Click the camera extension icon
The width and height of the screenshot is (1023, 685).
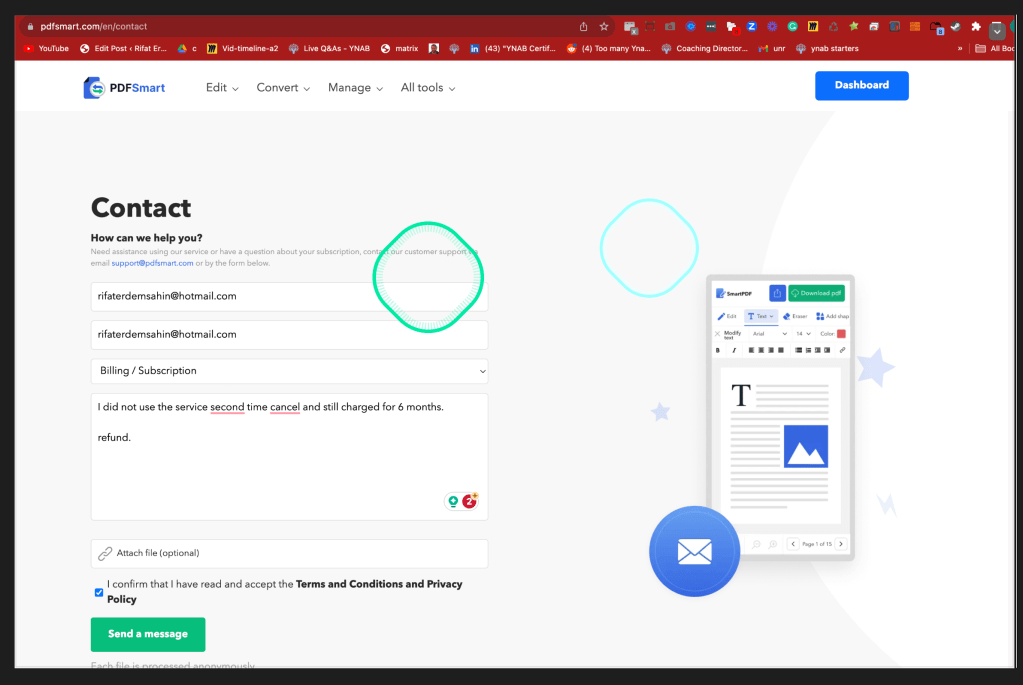coord(670,27)
